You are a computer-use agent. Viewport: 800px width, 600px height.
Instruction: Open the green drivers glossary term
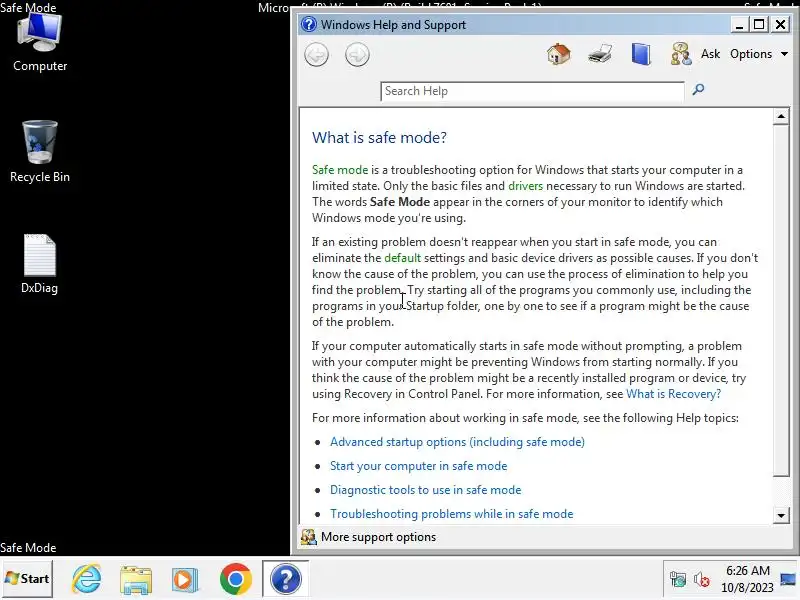[x=526, y=186]
